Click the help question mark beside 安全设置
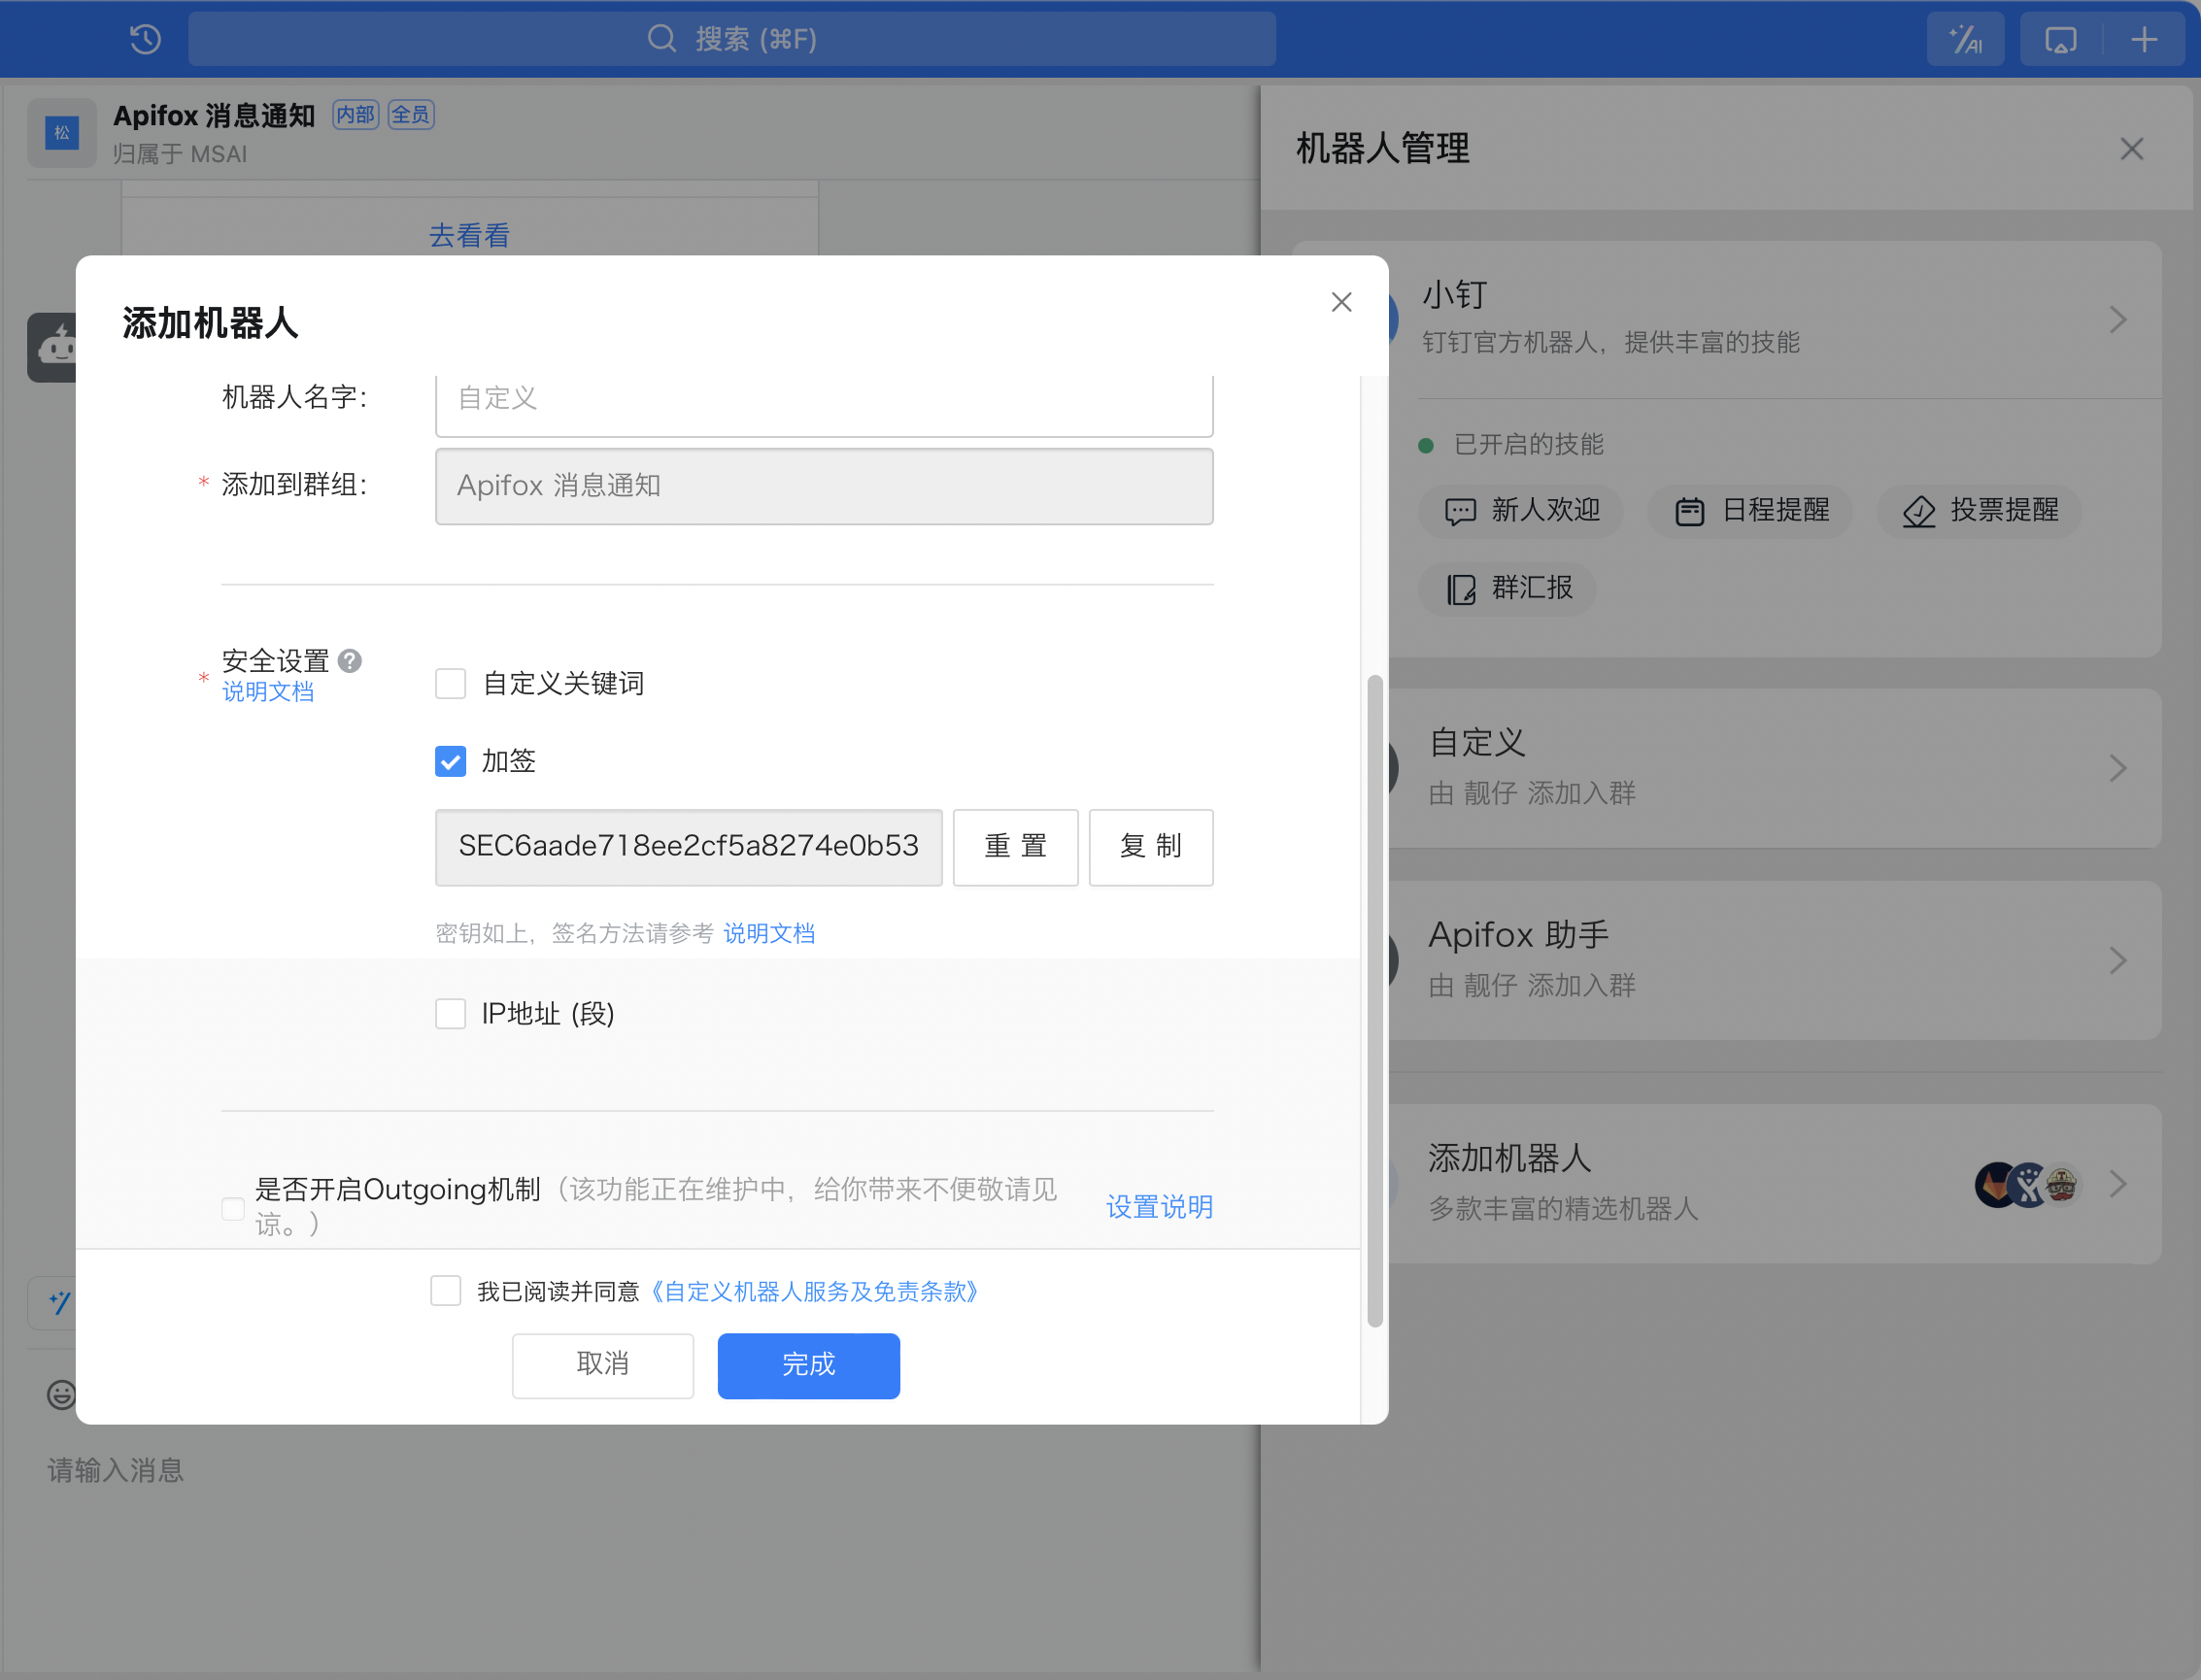 tap(350, 661)
